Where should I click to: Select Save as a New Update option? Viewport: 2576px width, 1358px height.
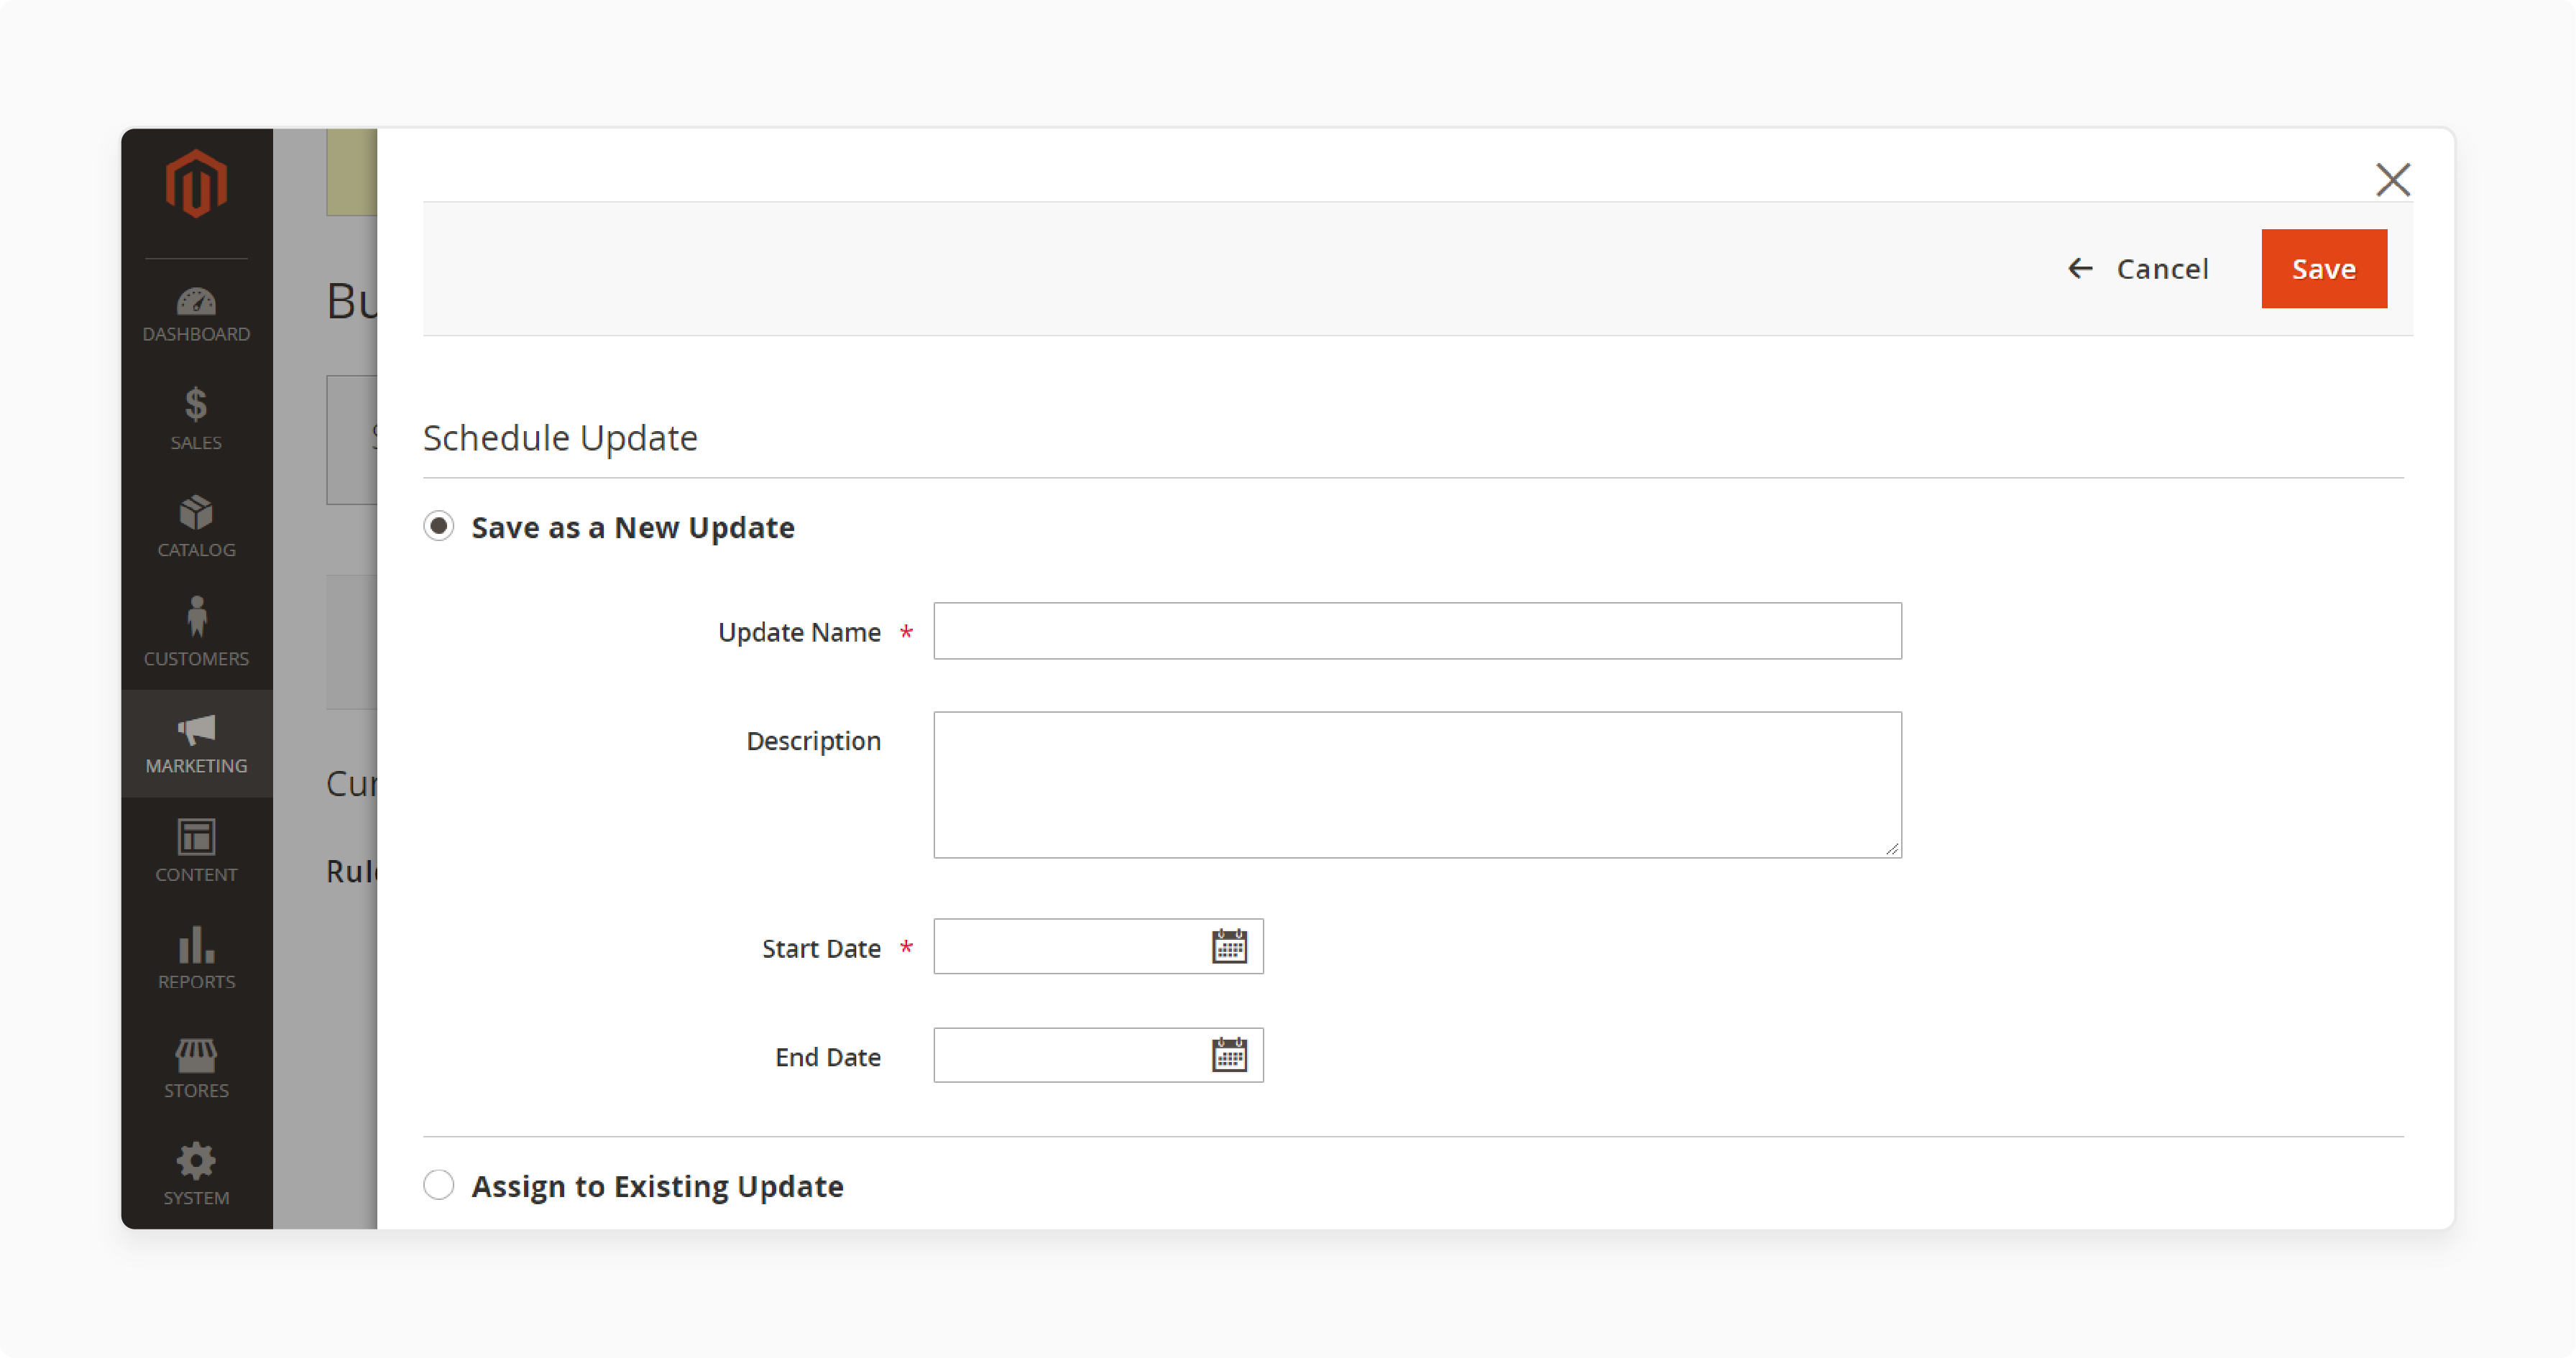pyautogui.click(x=438, y=526)
